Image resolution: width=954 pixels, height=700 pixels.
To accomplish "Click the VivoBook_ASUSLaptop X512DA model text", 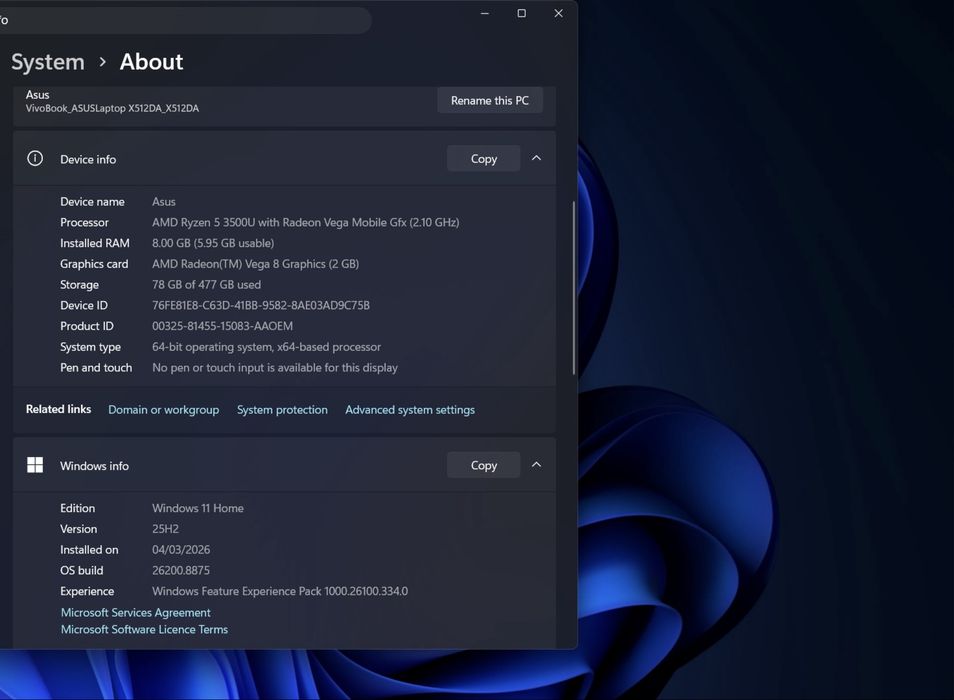I will pos(113,108).
